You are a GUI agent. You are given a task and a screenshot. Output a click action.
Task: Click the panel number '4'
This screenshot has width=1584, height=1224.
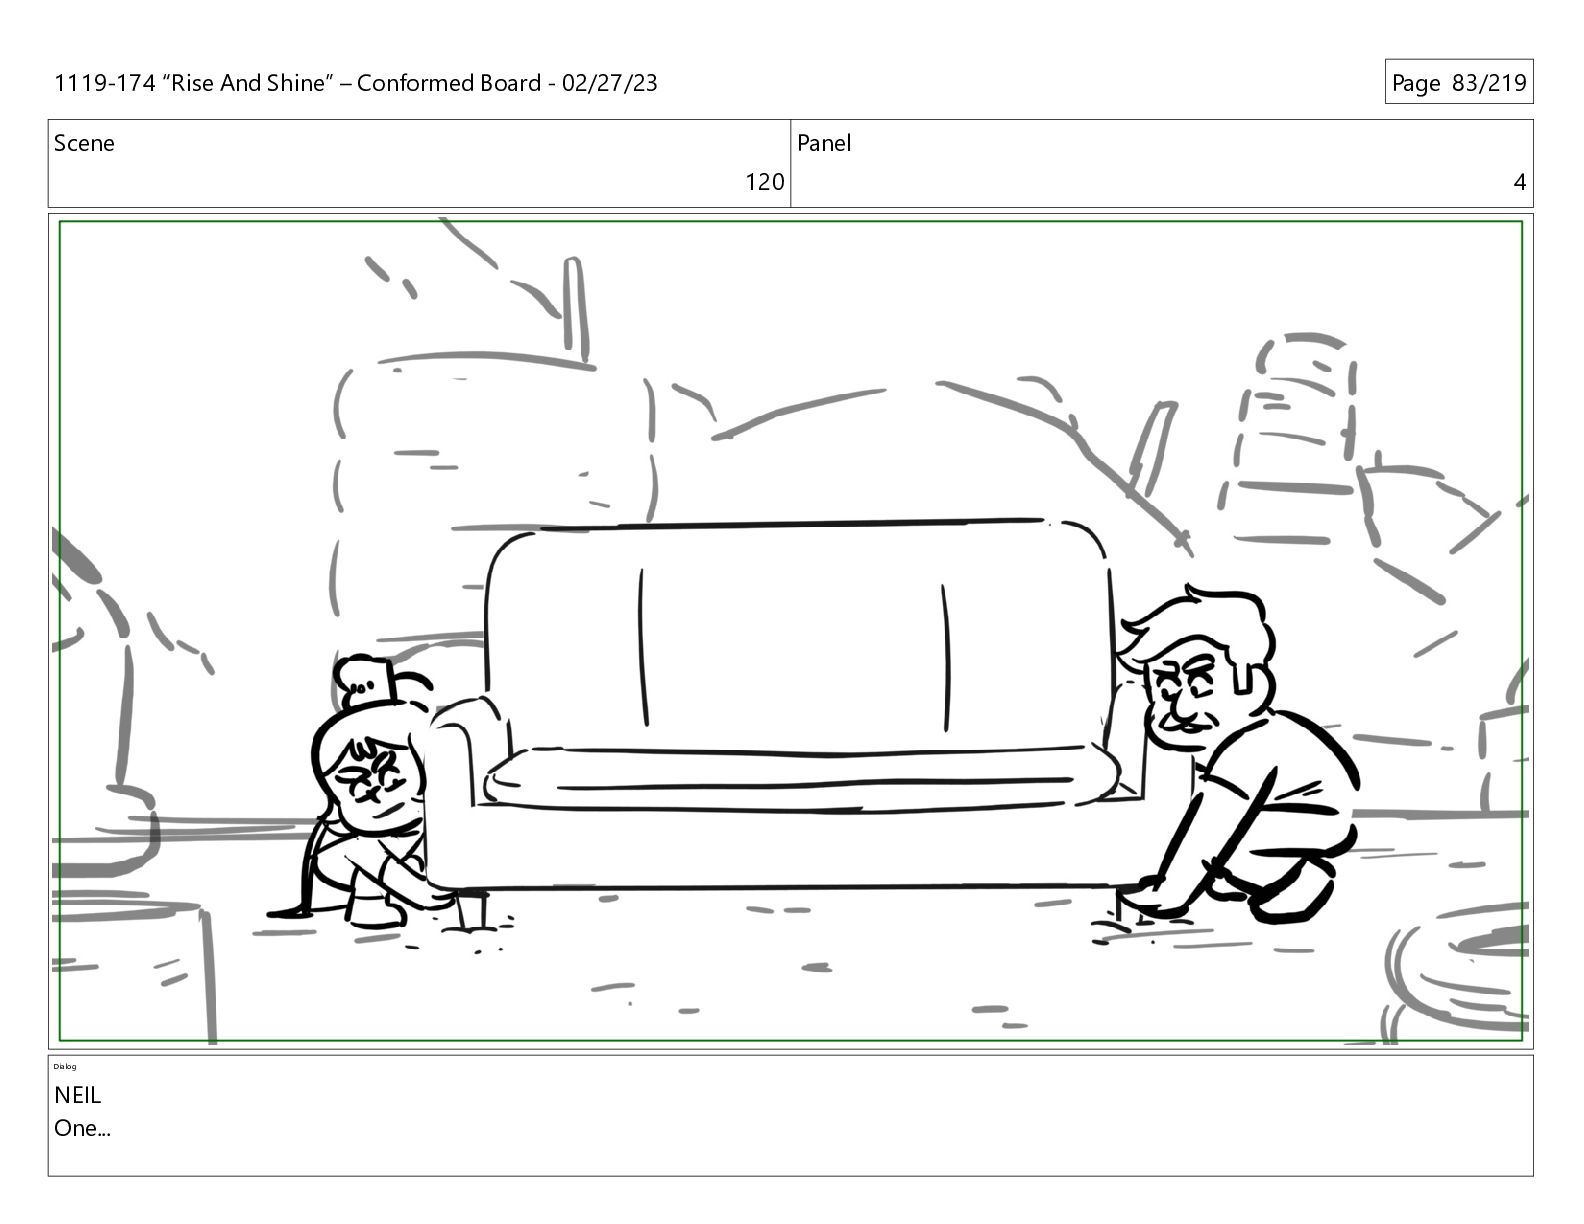click(x=1520, y=182)
